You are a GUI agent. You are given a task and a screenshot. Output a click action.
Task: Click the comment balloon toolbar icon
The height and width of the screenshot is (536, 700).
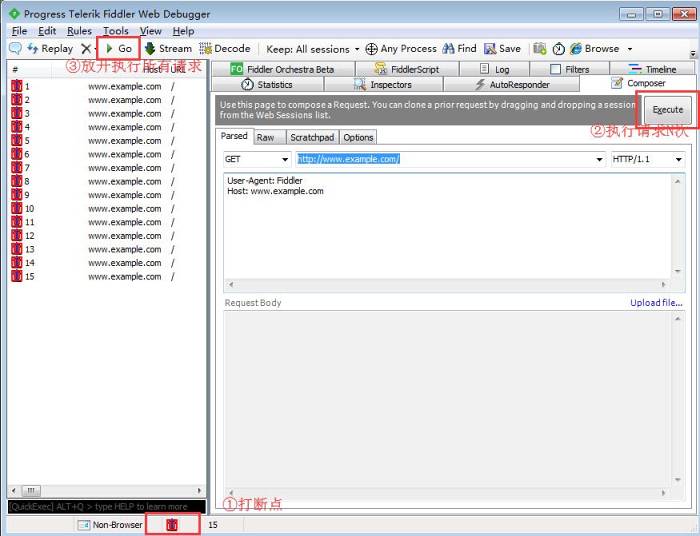point(16,49)
